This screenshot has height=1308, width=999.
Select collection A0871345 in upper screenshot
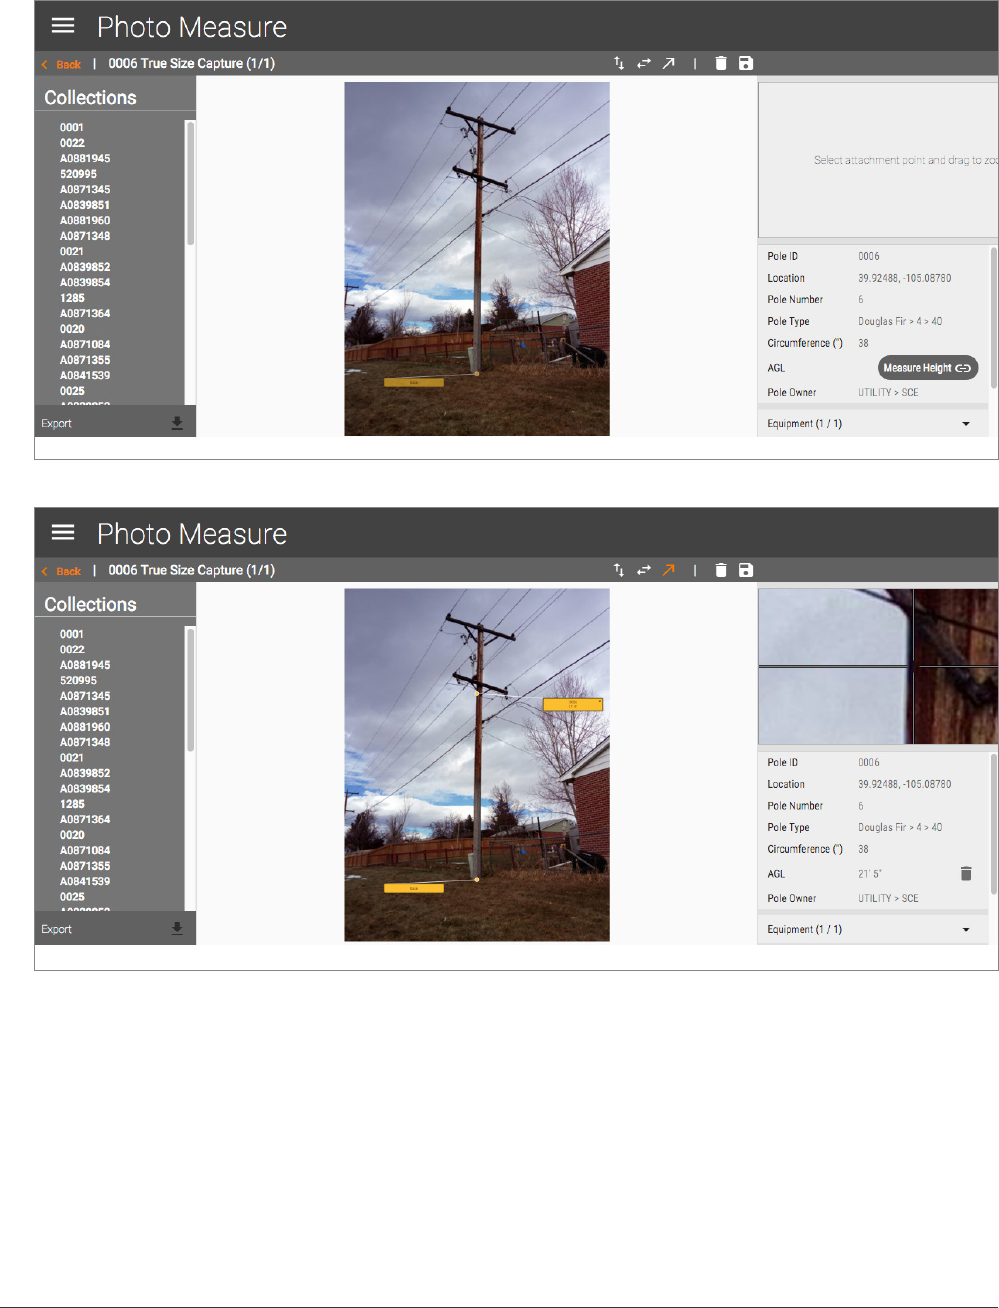click(x=85, y=189)
